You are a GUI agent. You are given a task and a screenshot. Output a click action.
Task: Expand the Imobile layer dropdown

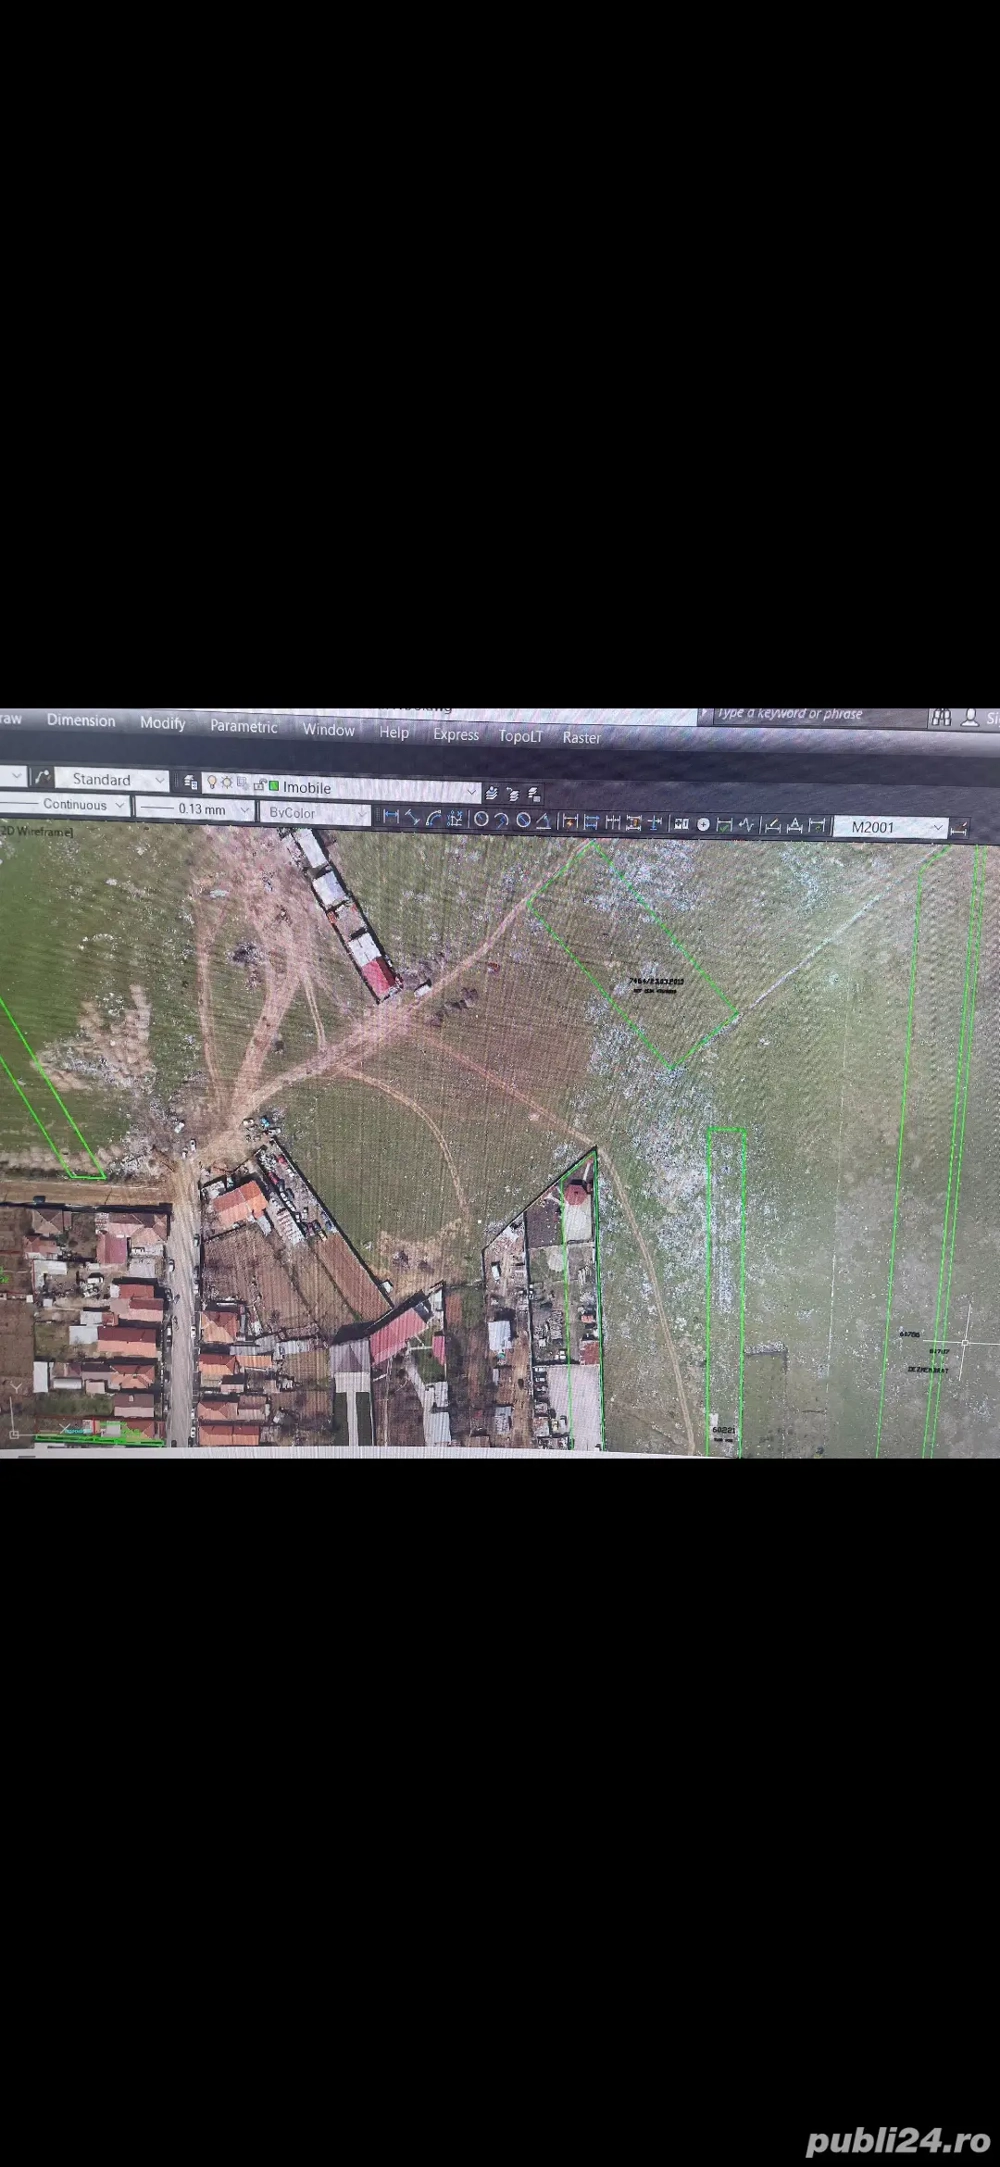(x=472, y=791)
